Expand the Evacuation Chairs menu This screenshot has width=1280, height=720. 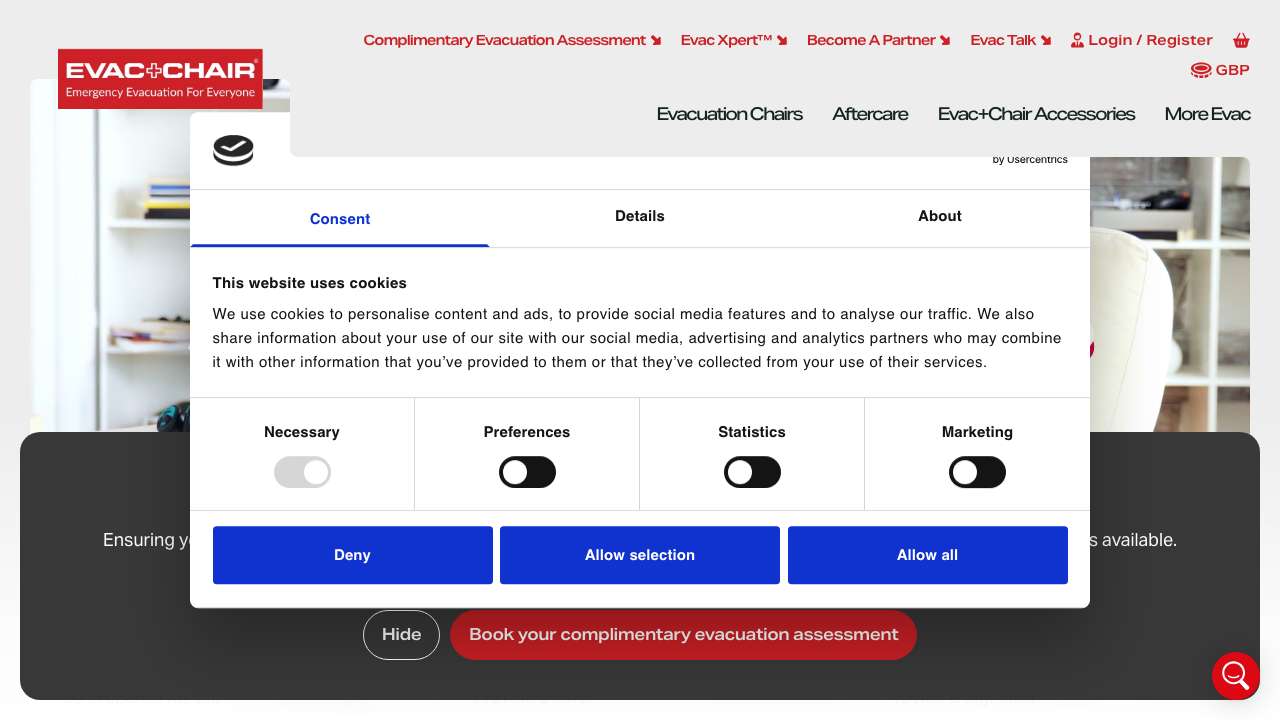point(729,114)
